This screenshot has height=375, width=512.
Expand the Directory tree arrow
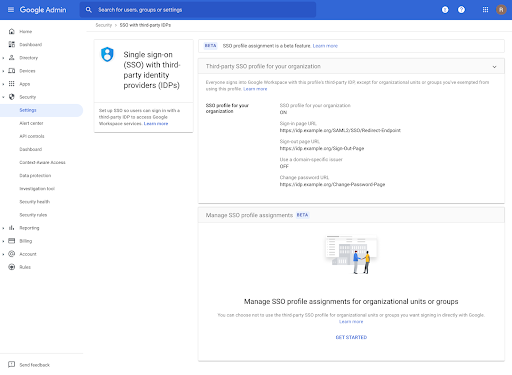pos(3,58)
